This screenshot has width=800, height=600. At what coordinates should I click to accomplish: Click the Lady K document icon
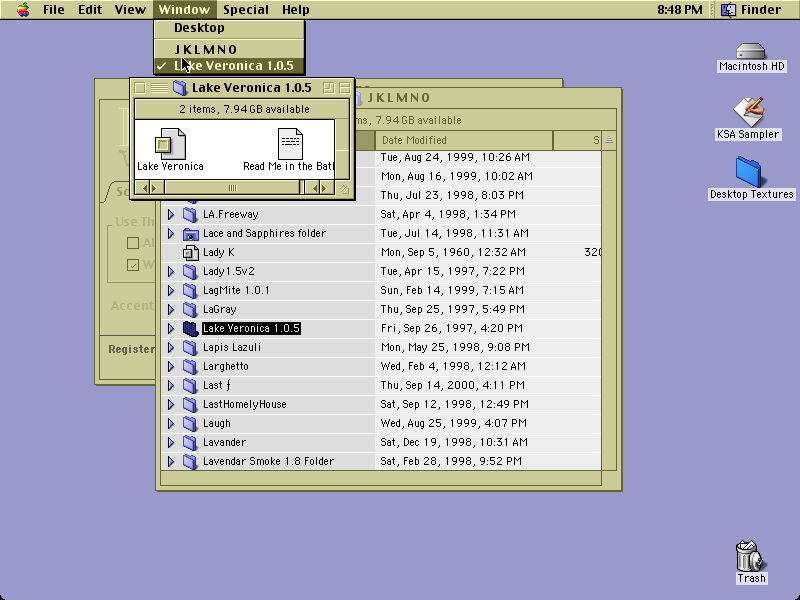click(190, 253)
